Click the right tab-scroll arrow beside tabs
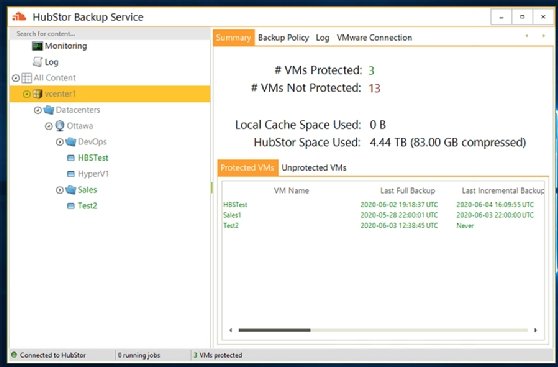The image size is (558, 367). coord(543,36)
